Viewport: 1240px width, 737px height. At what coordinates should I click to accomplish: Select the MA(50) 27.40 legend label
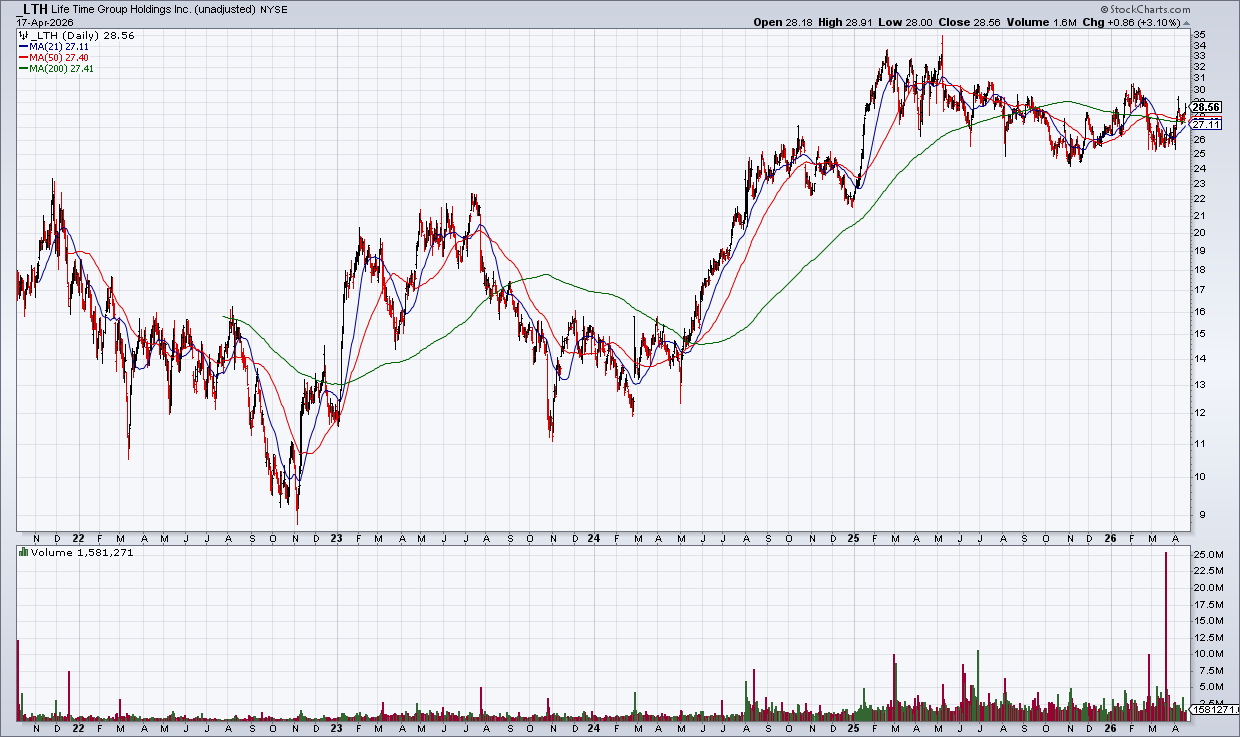point(61,57)
